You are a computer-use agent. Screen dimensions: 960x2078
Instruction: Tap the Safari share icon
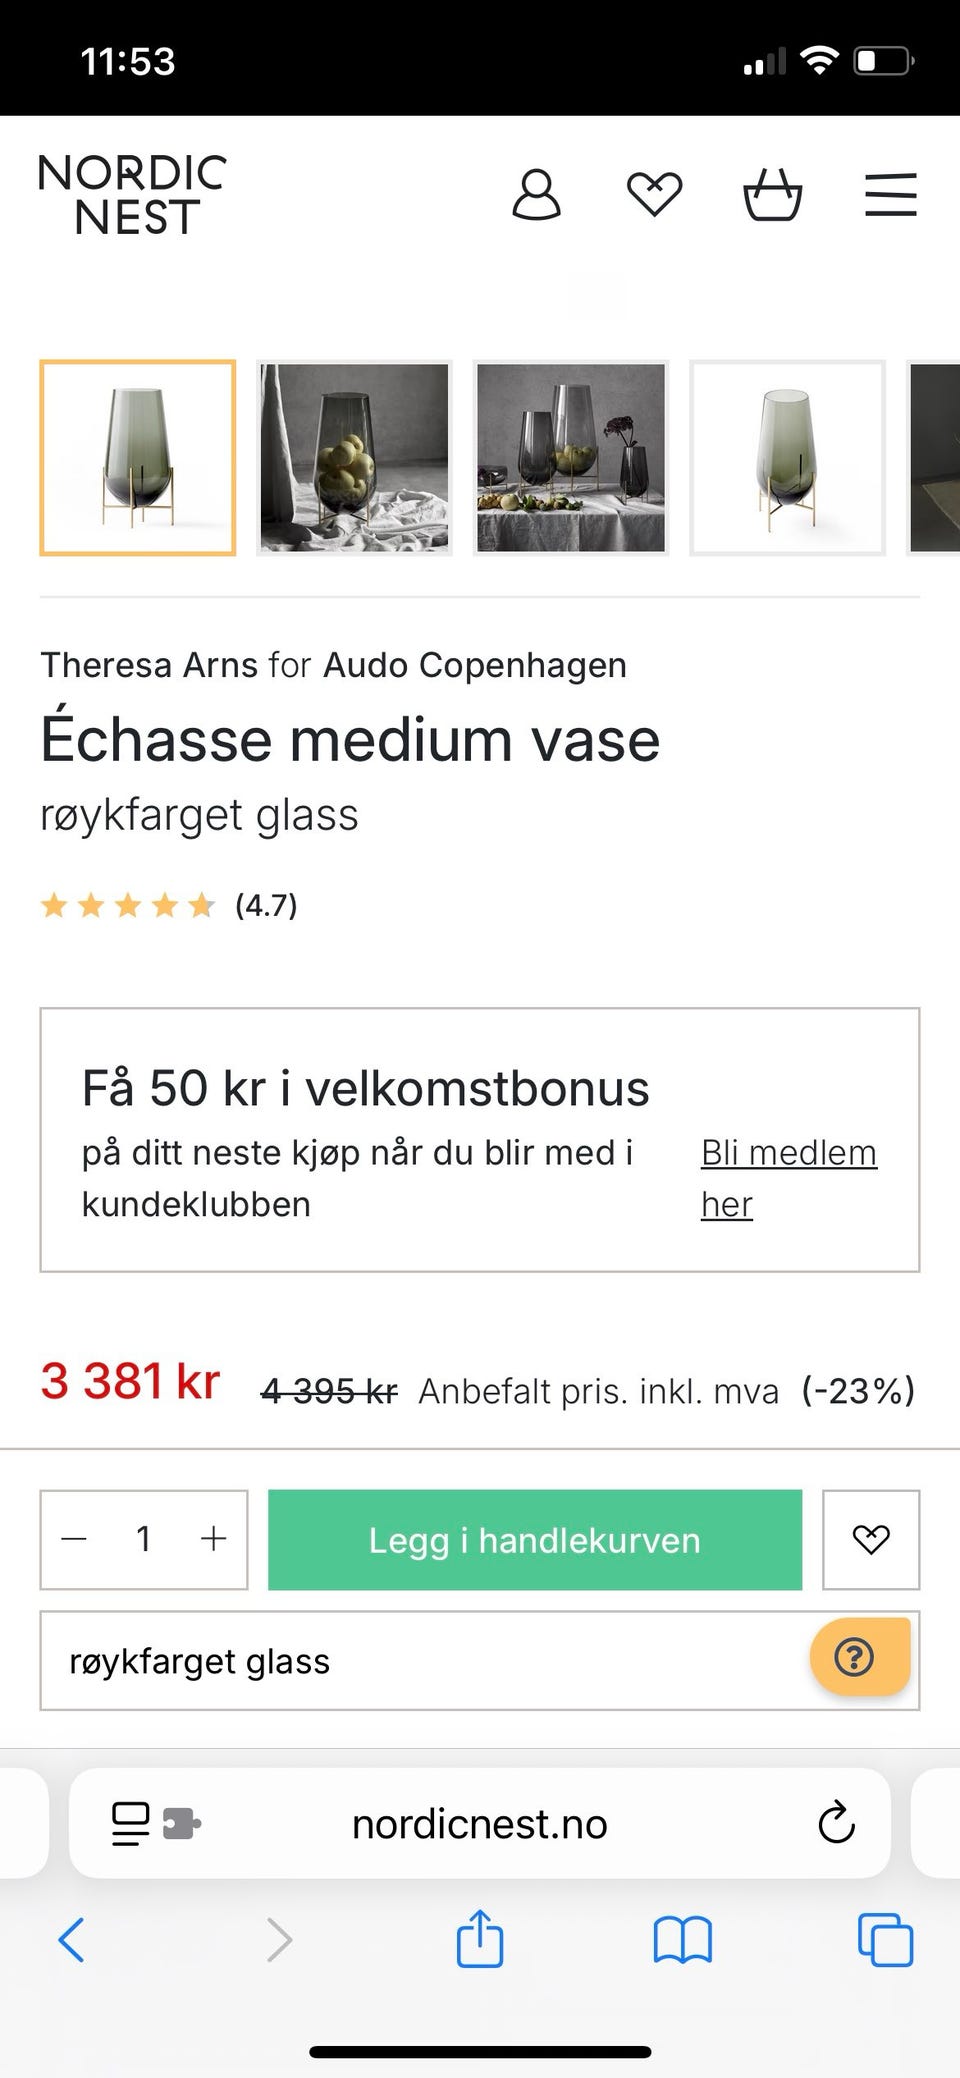click(480, 1940)
